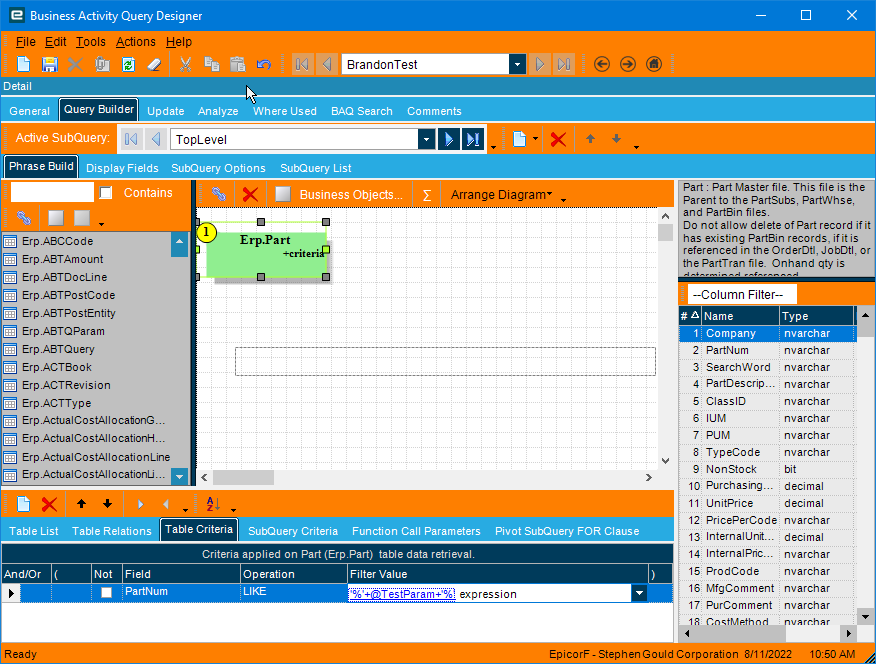Move criteria row up arrow
876x664 pixels.
point(82,504)
